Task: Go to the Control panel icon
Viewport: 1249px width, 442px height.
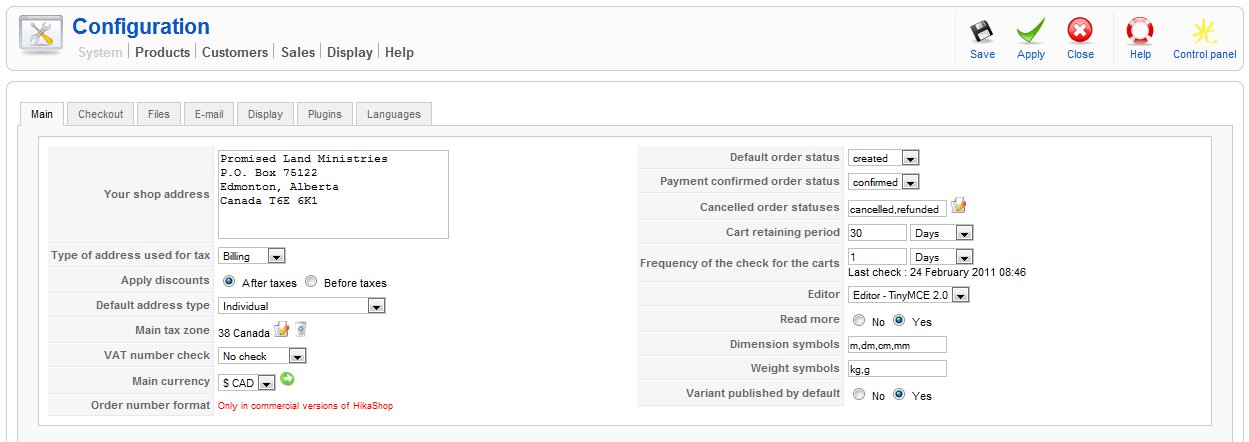Action: pos(1204,31)
